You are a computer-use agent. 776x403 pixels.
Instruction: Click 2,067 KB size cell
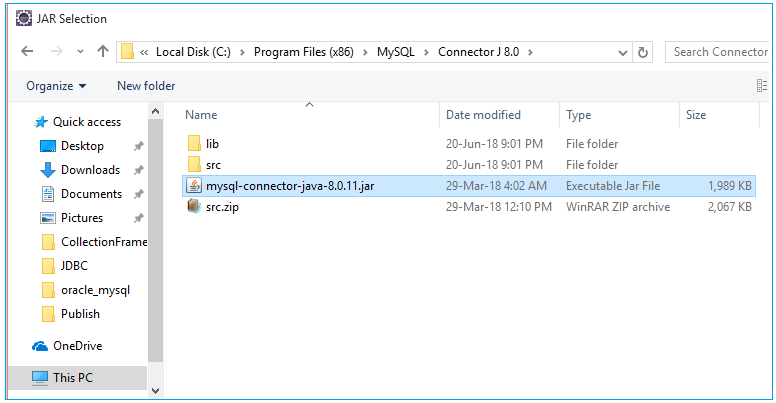pyautogui.click(x=729, y=207)
